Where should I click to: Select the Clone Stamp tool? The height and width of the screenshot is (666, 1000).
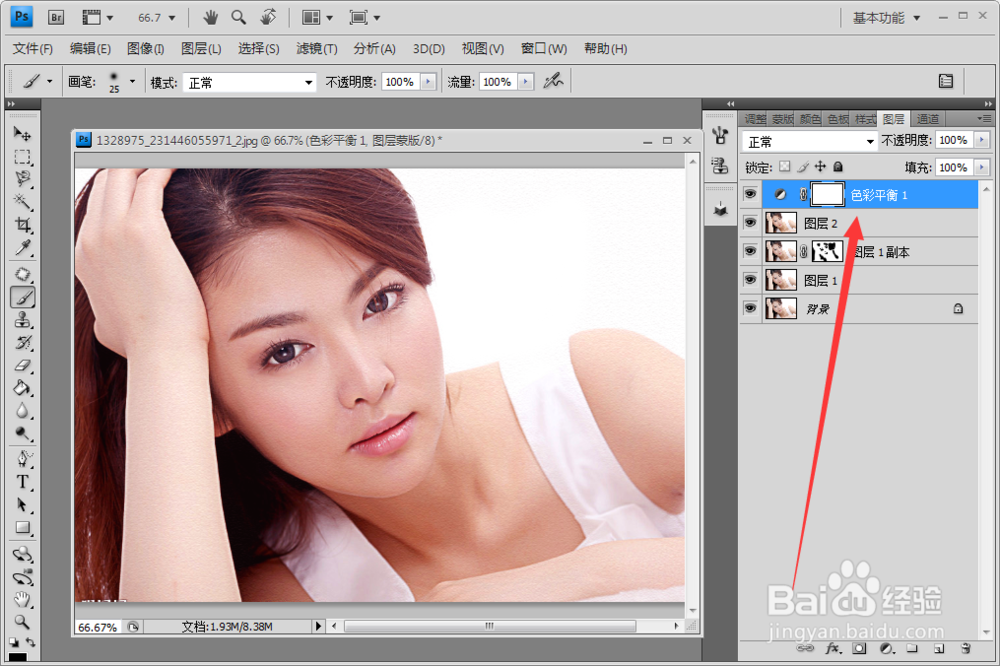[x=22, y=320]
